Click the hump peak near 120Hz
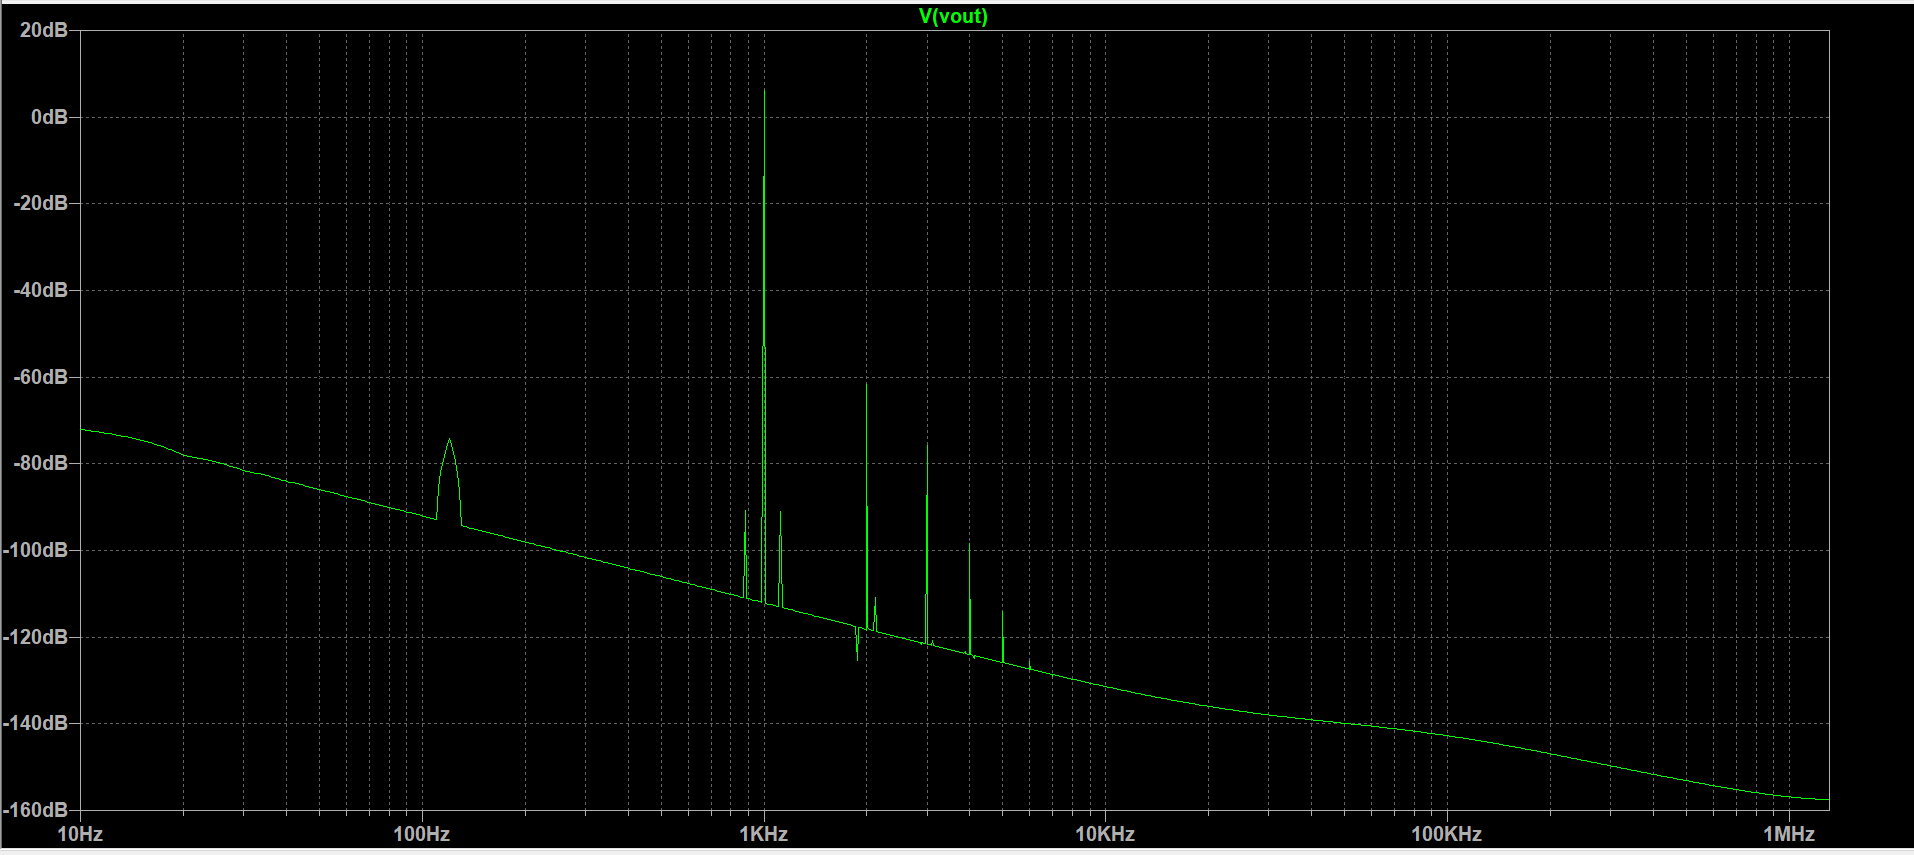Screen dimensions: 1914x855 (x=450, y=440)
